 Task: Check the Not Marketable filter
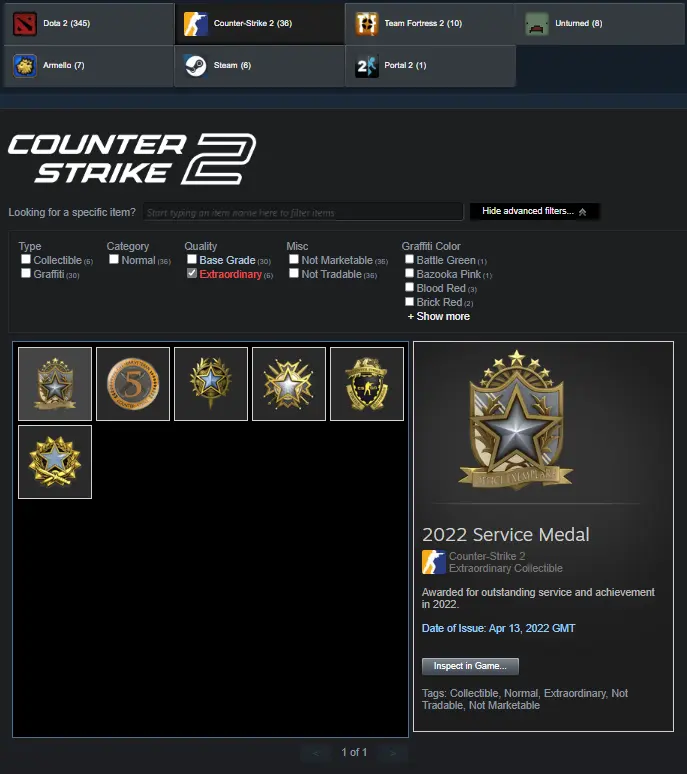[294, 259]
